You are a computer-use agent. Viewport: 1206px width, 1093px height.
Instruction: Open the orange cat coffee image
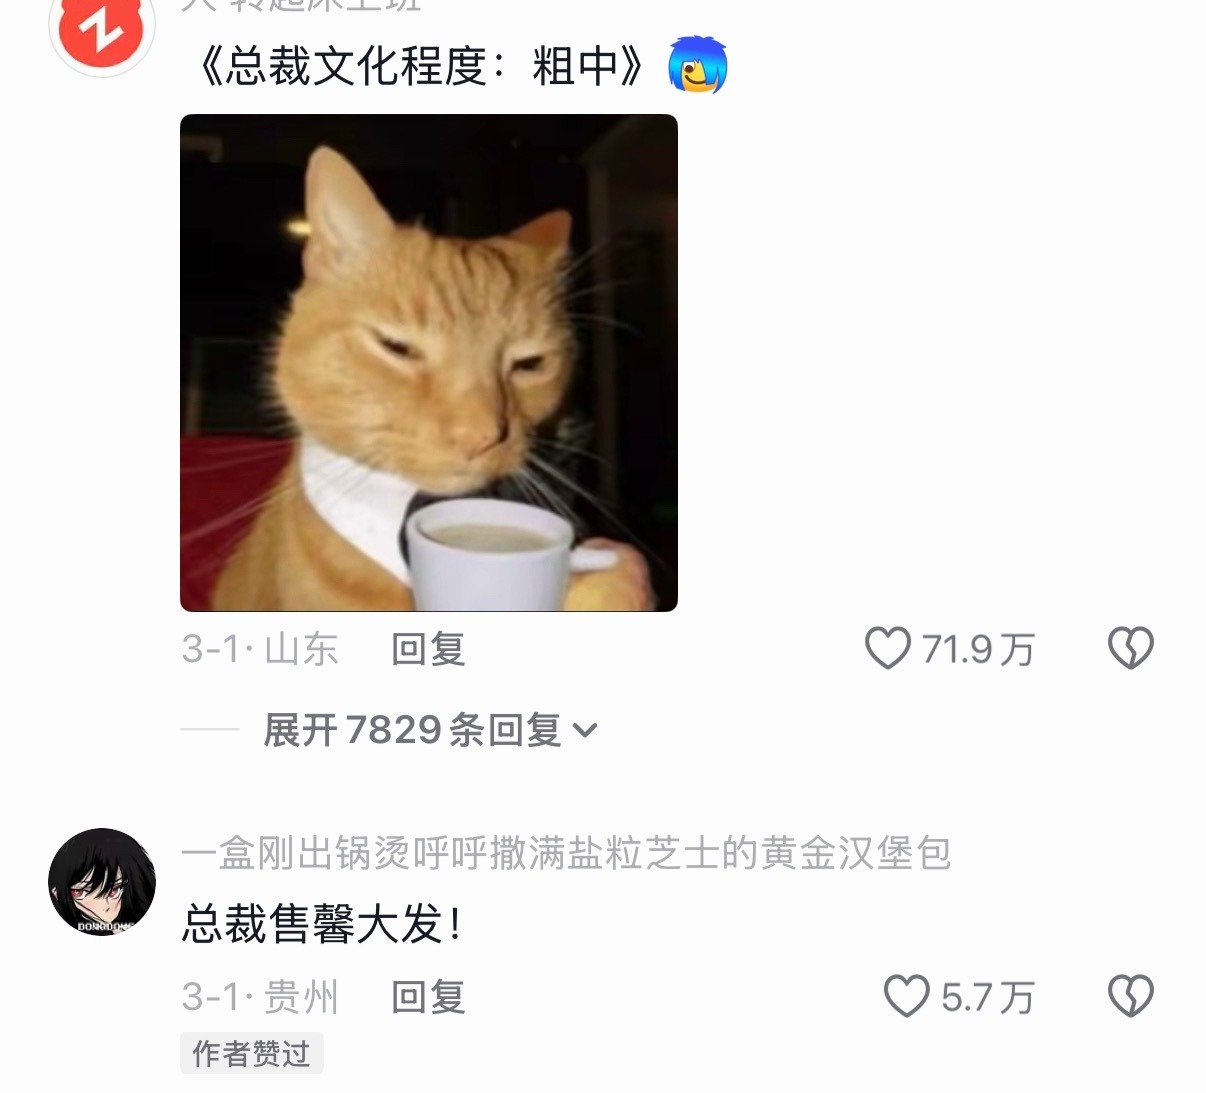tap(429, 363)
